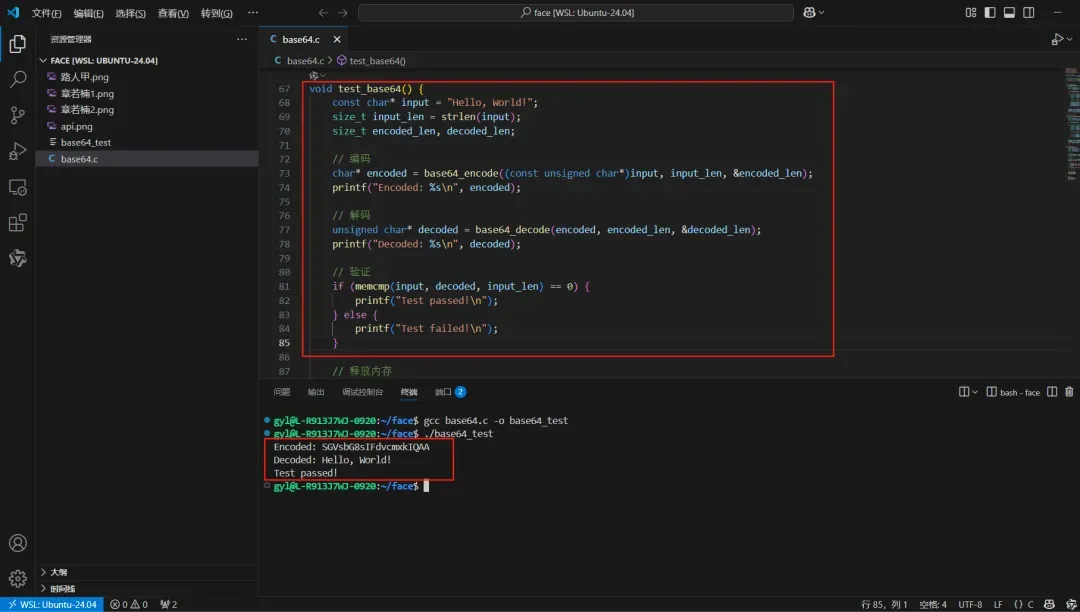1080x612 pixels.
Task: Open the Extensions view
Action: click(17, 223)
